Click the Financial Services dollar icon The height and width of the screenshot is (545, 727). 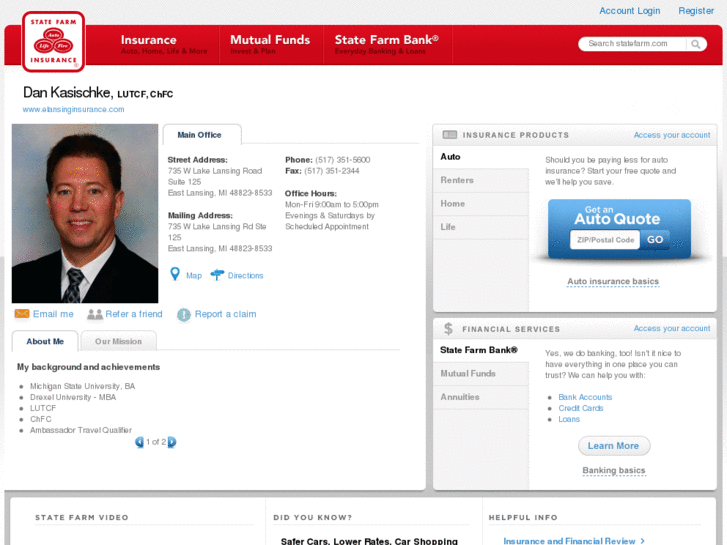coord(448,329)
